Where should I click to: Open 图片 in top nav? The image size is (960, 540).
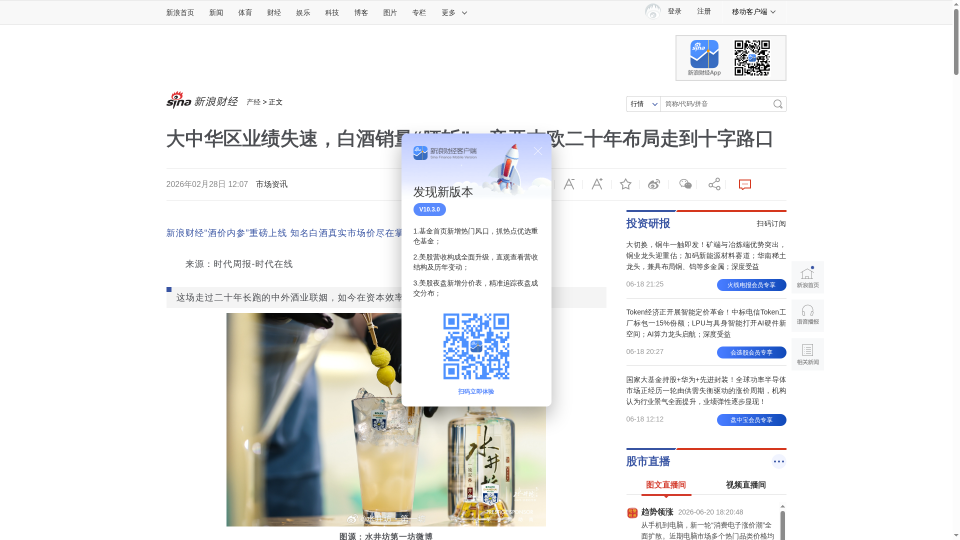click(x=390, y=12)
